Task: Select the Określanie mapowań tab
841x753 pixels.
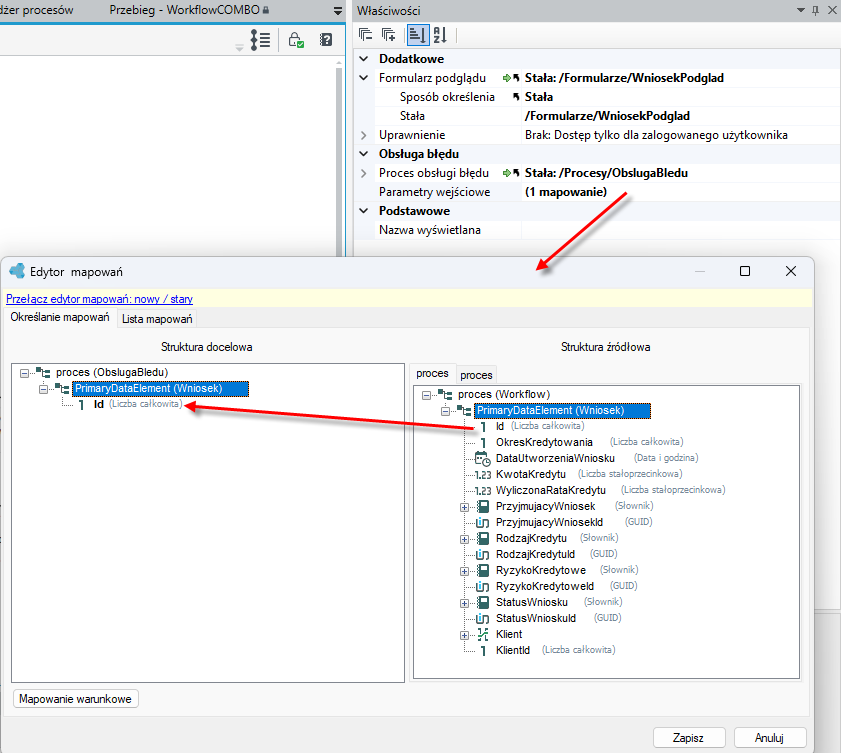Action: [60, 318]
